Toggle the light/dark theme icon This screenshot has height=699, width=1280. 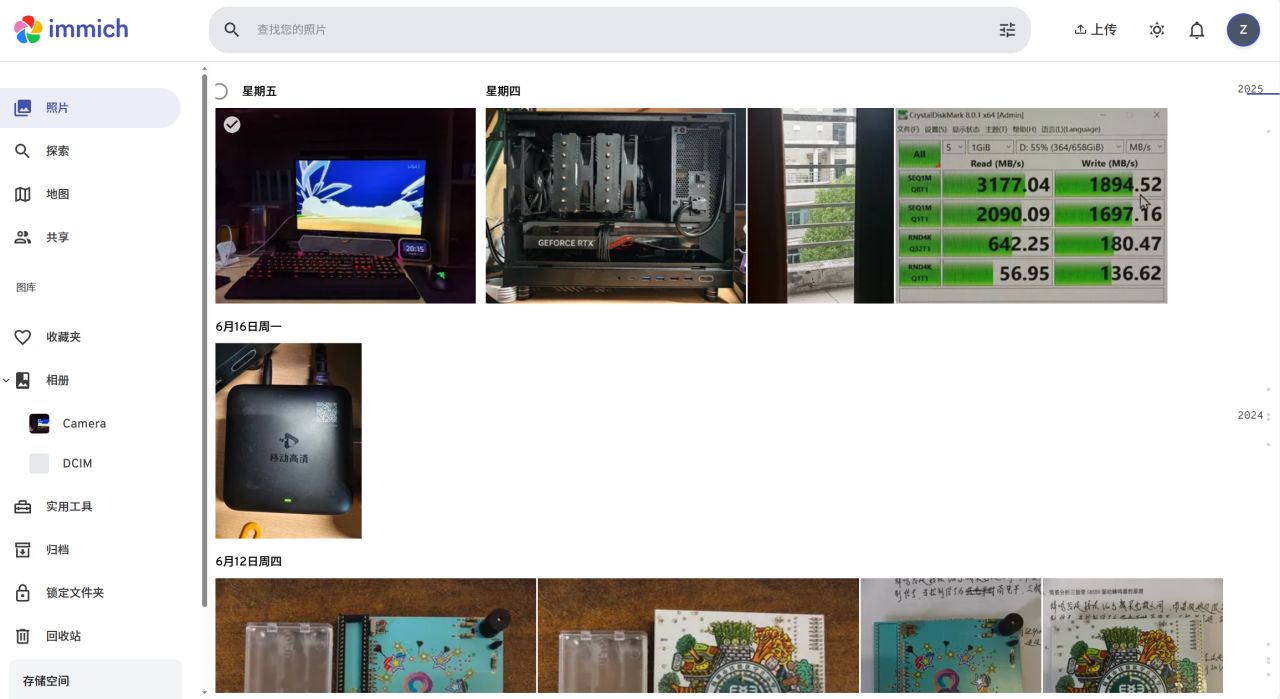click(x=1157, y=30)
